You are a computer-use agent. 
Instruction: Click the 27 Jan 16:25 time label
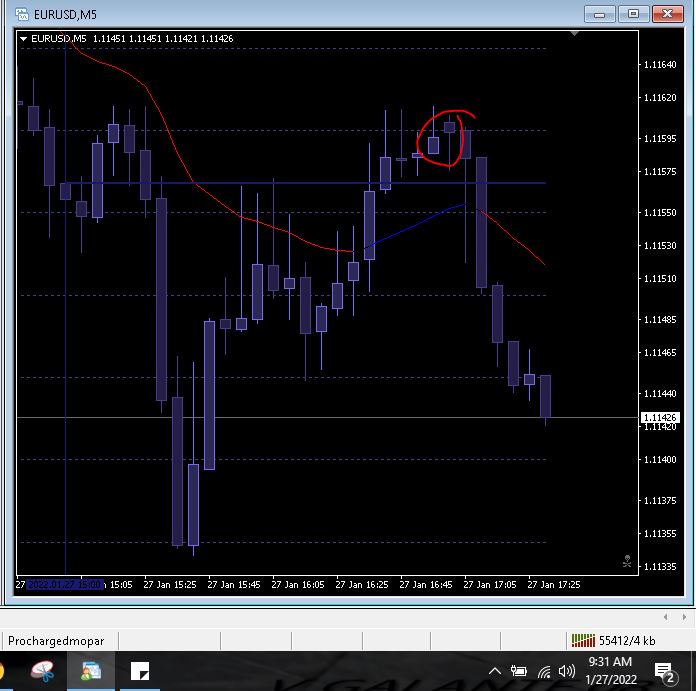point(362,585)
